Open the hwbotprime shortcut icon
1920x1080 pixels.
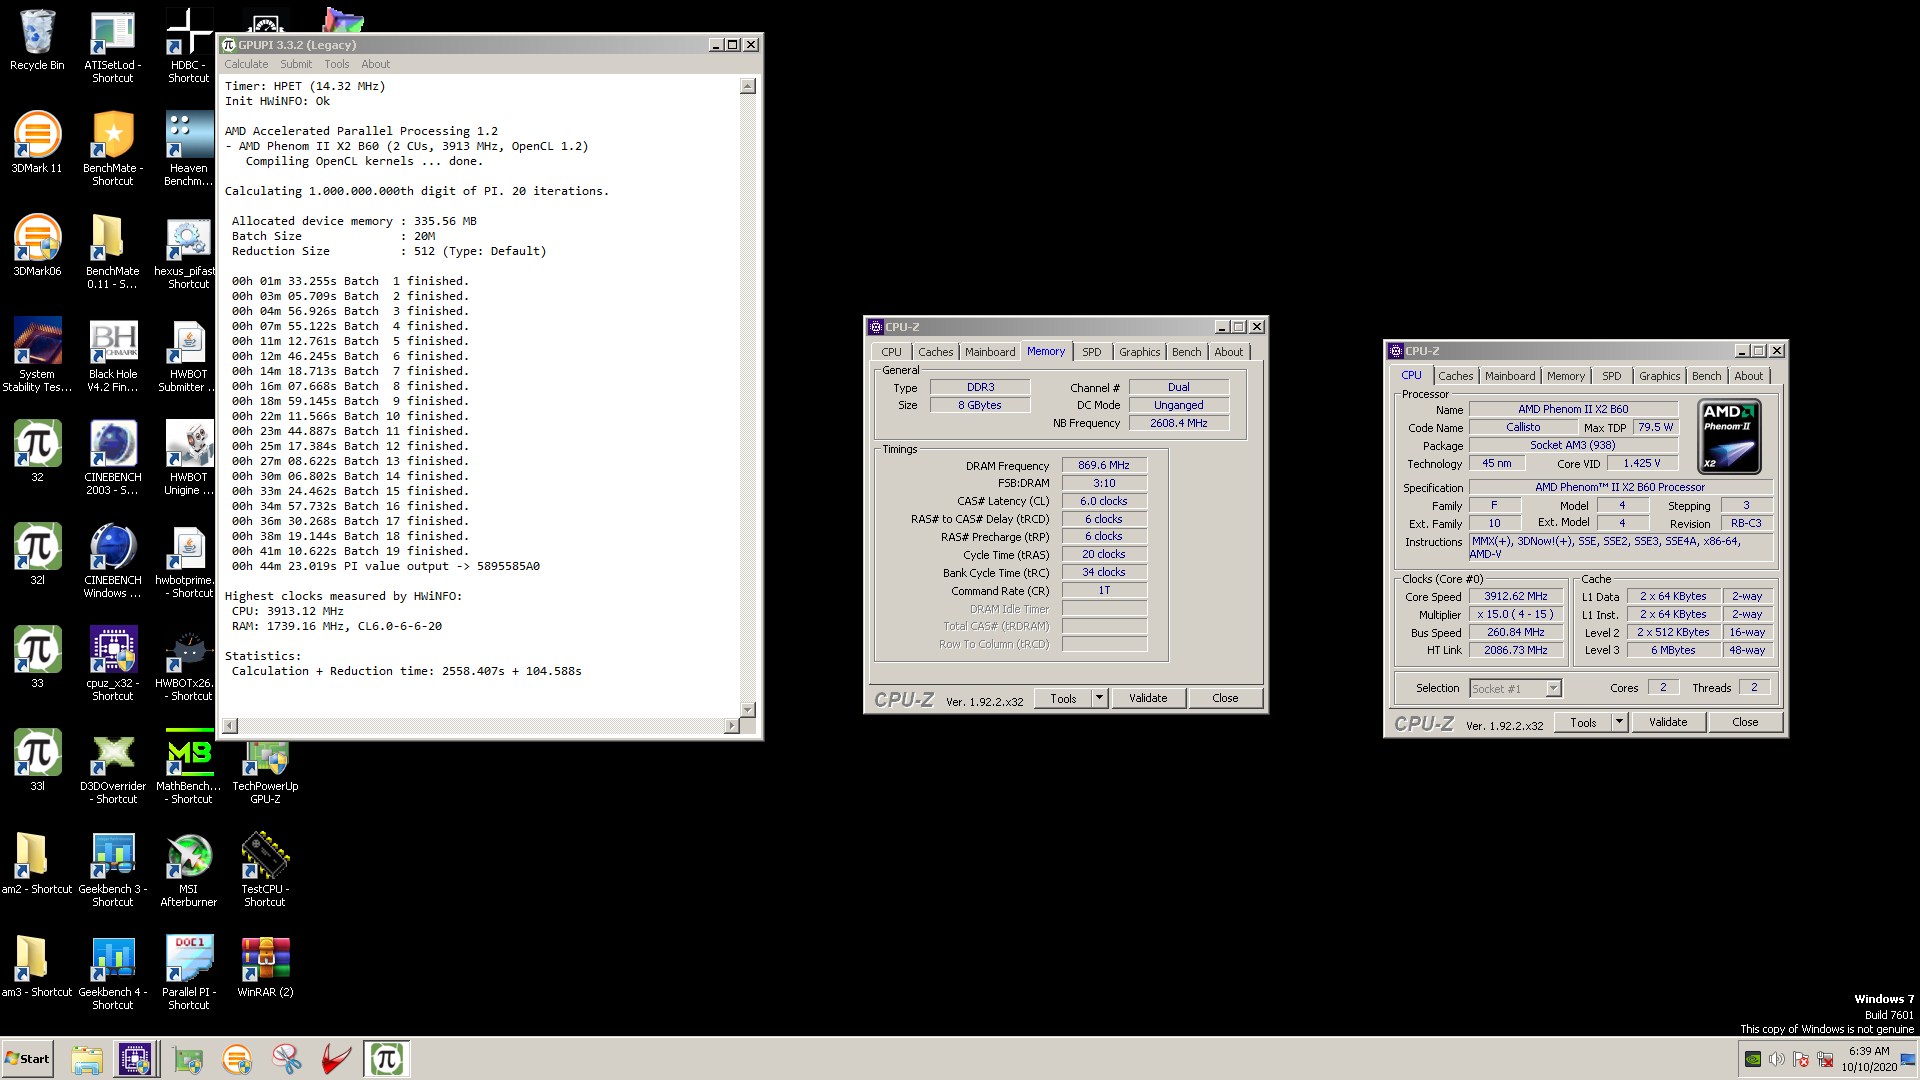click(188, 561)
